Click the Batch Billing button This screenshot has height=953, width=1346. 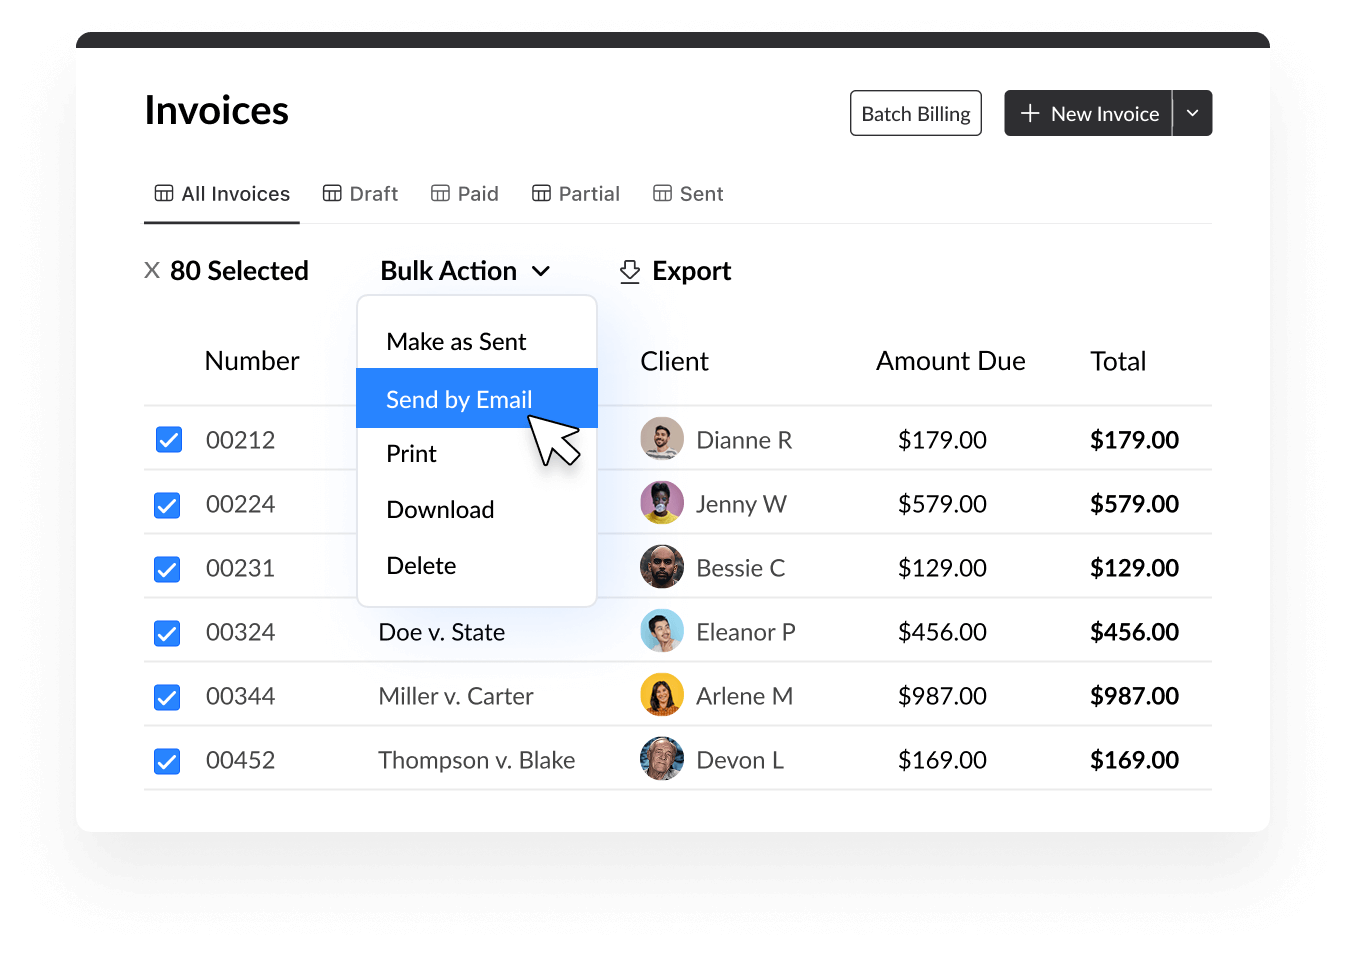(x=915, y=114)
